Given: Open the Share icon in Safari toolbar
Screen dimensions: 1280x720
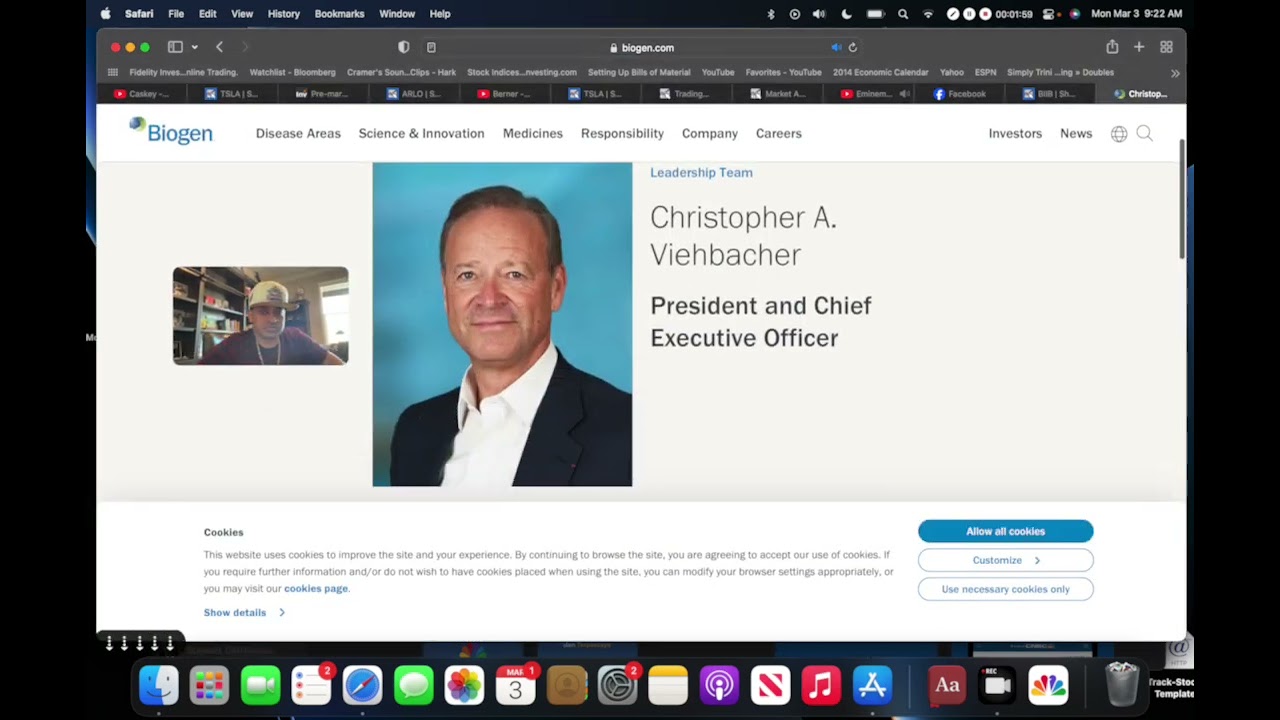Looking at the screenshot, I should [1112, 47].
